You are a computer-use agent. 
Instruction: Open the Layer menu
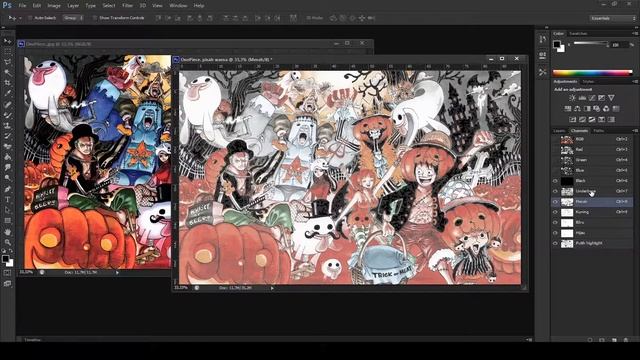pos(73,6)
